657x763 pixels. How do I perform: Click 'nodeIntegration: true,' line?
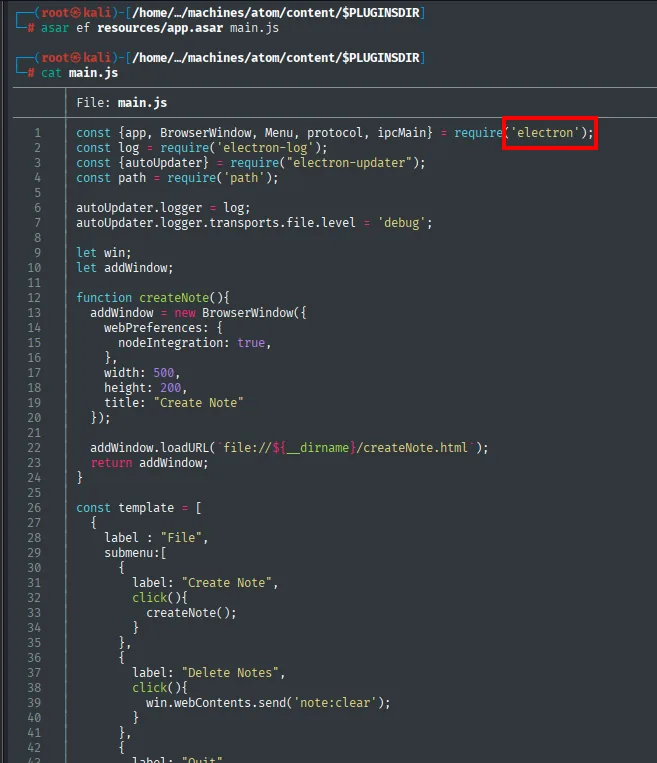pos(194,343)
